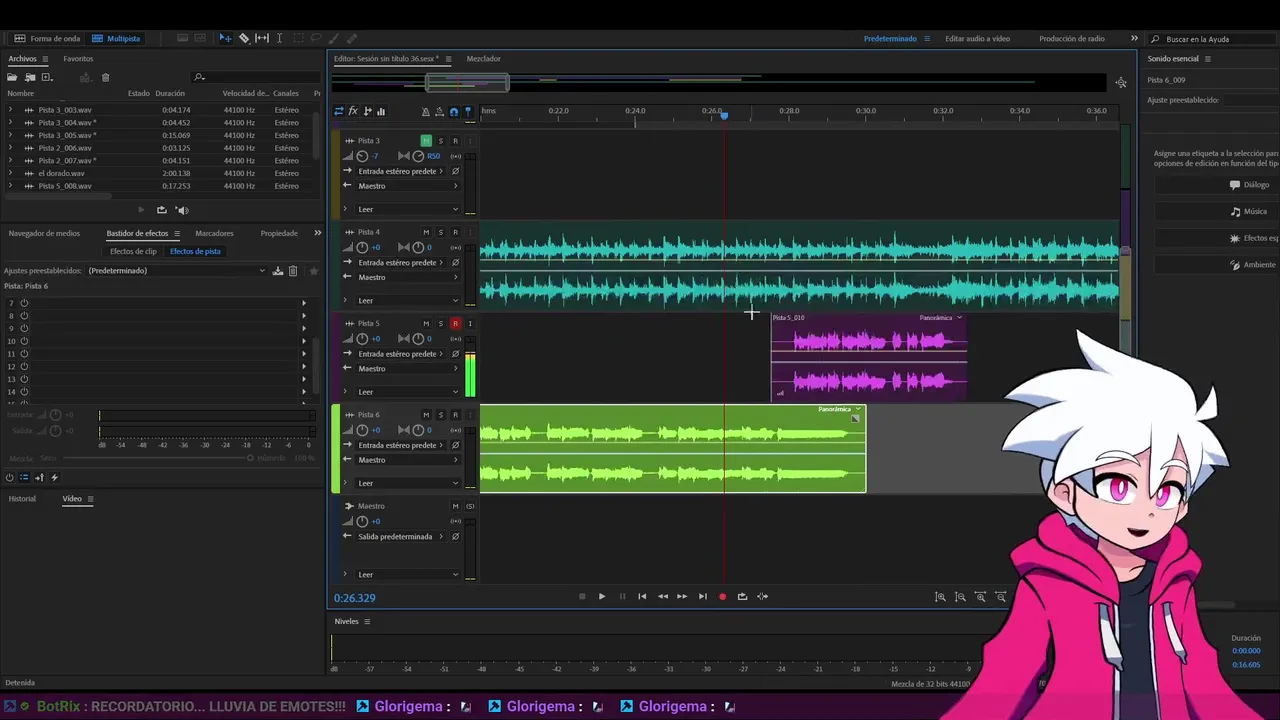Solo Pista 4 with S button

point(440,232)
